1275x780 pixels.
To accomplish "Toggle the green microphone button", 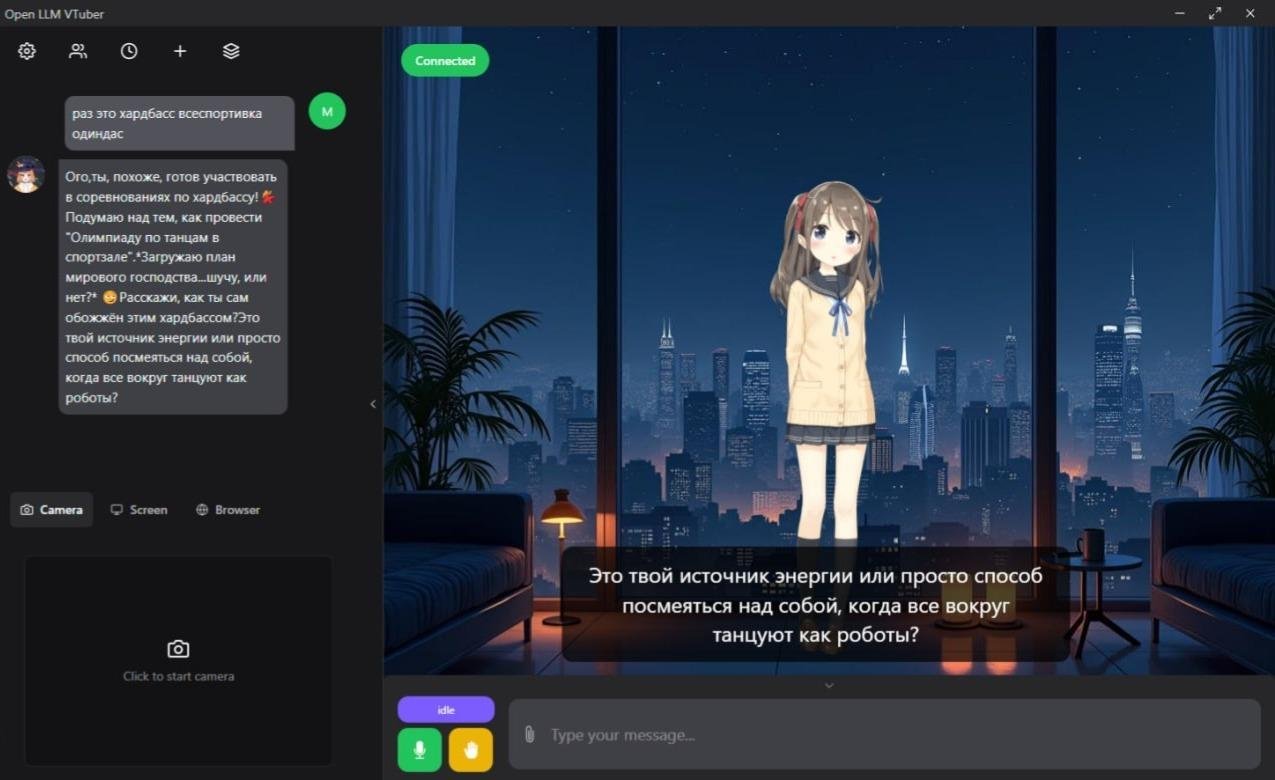I will coord(419,750).
